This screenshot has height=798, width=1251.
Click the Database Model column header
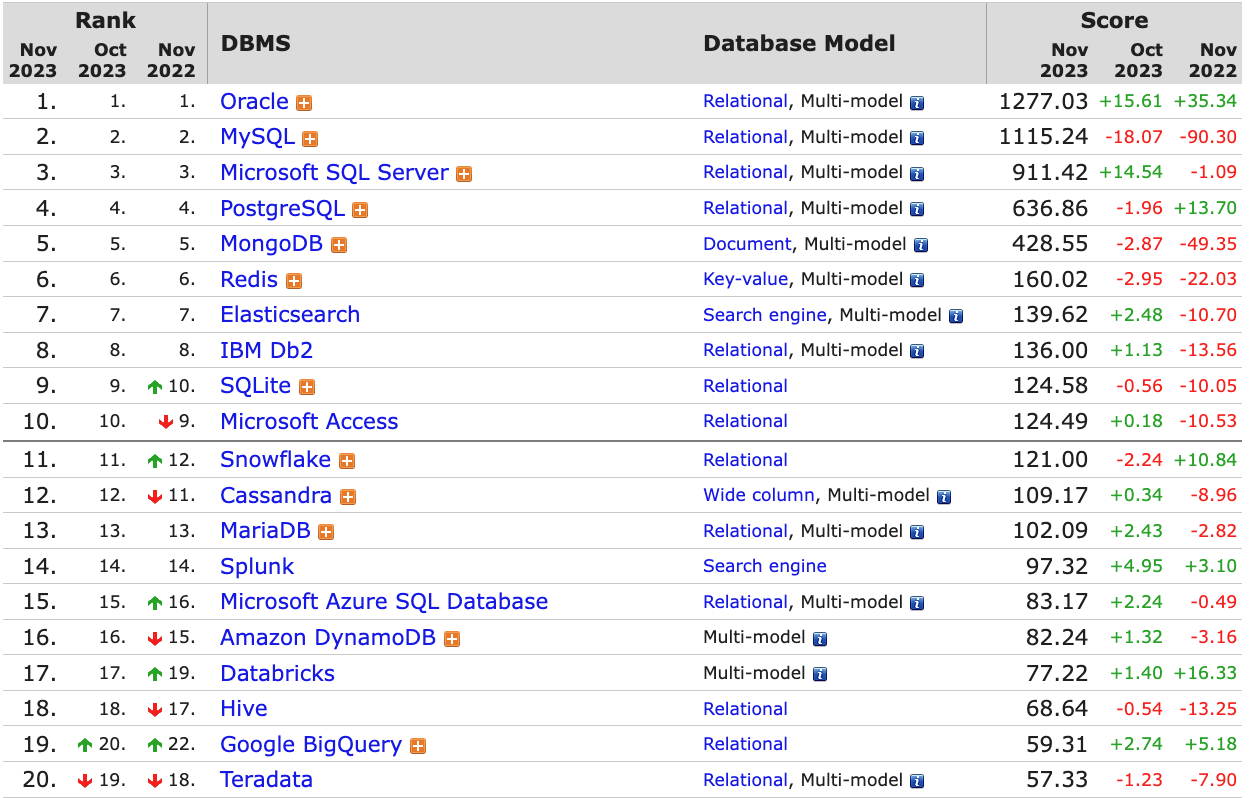(799, 43)
